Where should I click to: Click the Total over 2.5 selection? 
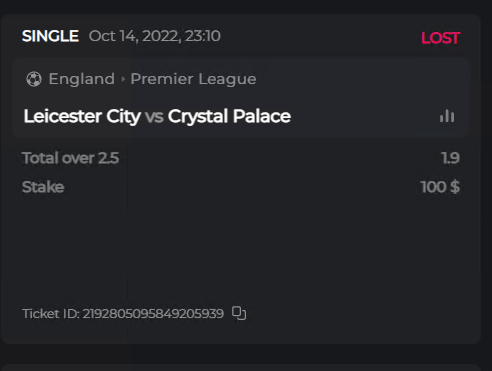(70, 158)
